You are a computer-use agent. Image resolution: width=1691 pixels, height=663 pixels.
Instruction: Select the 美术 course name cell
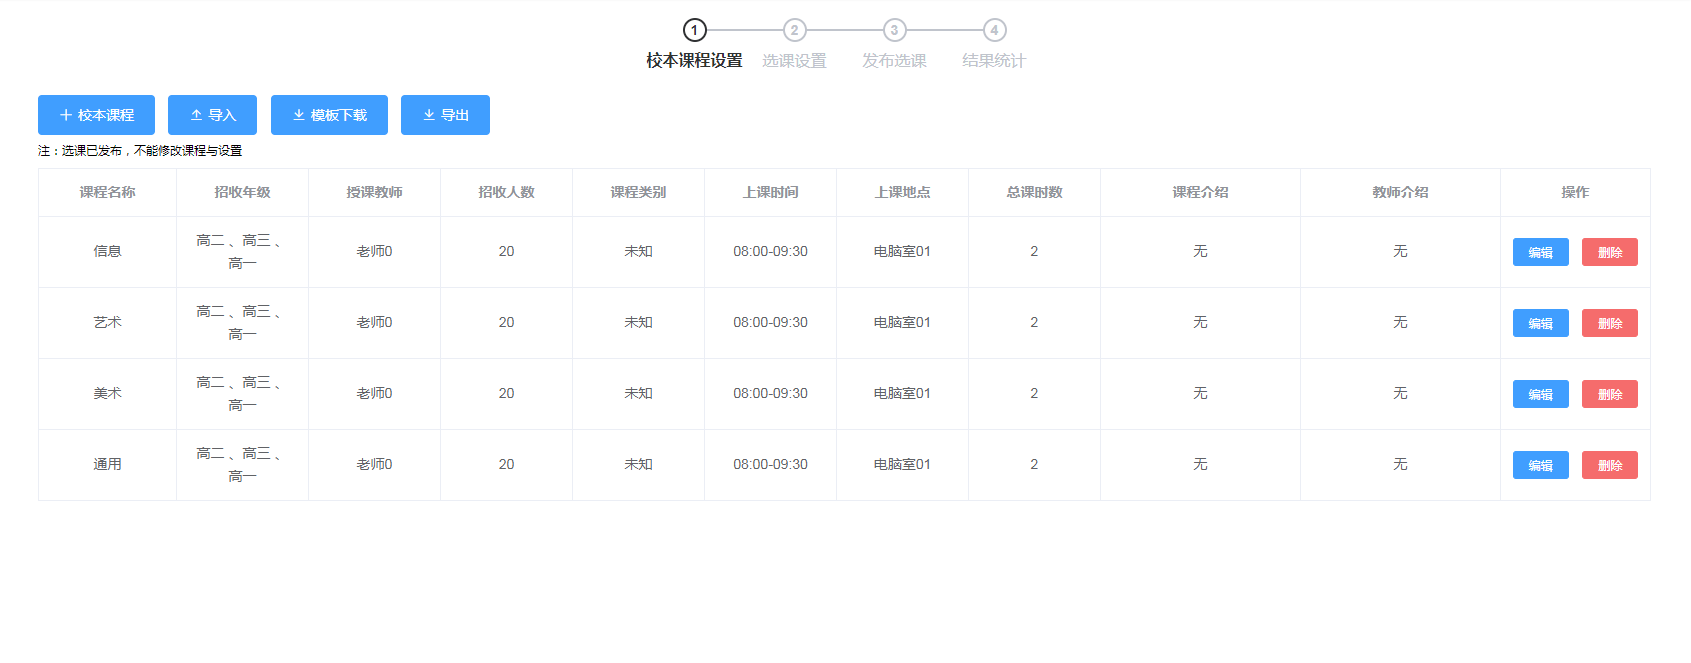107,393
